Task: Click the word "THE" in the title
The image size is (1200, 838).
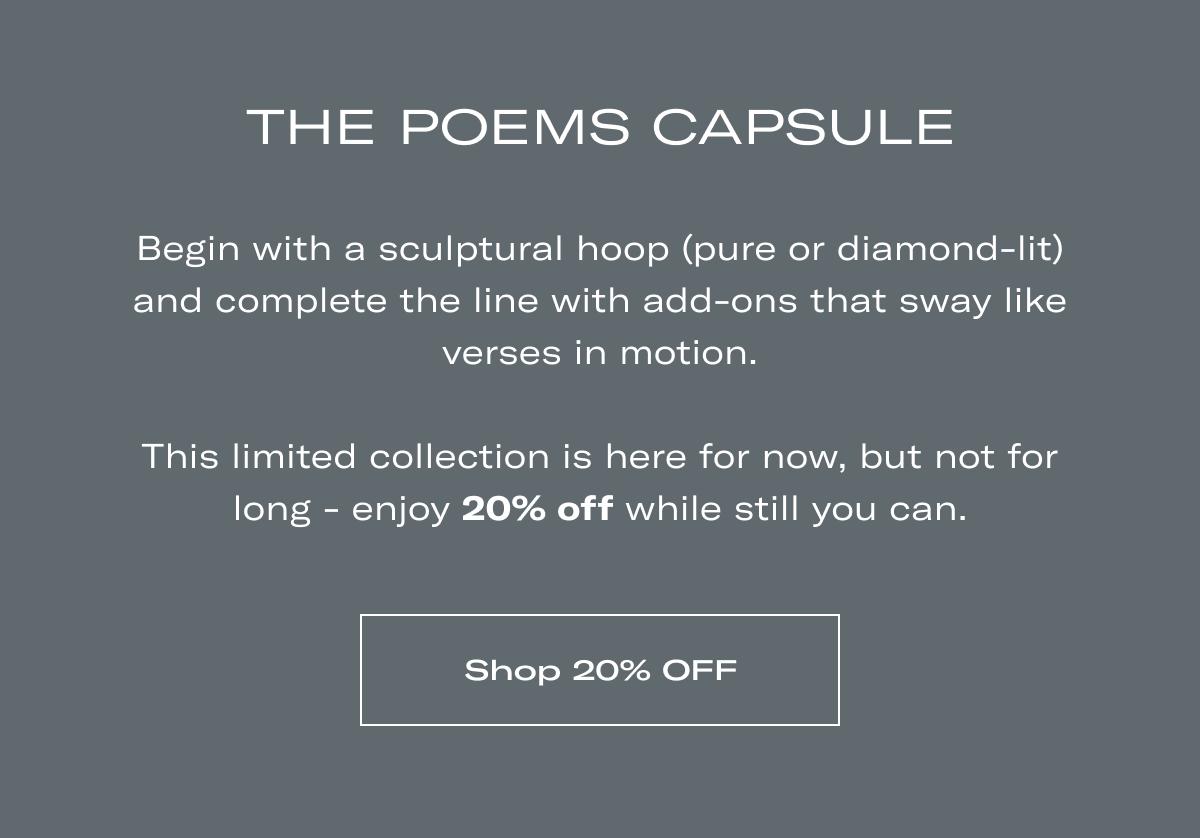Action: [x=310, y=127]
